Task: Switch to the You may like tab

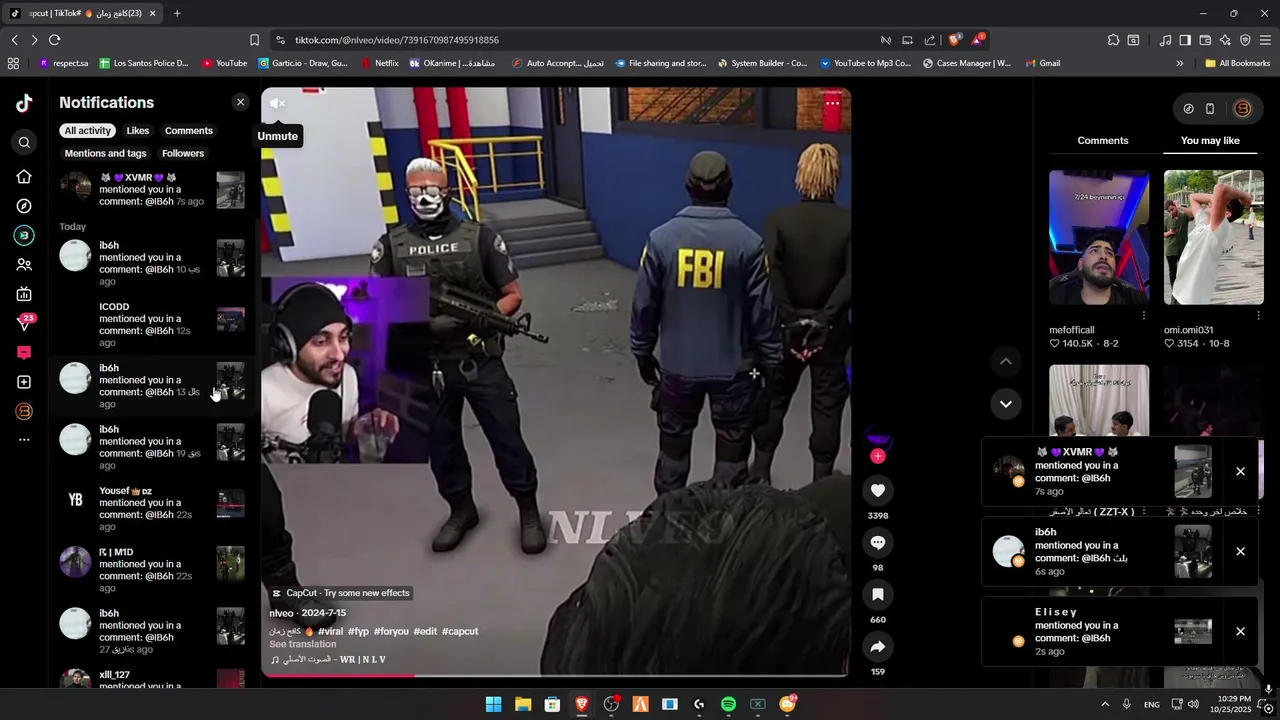Action: [x=1210, y=141]
